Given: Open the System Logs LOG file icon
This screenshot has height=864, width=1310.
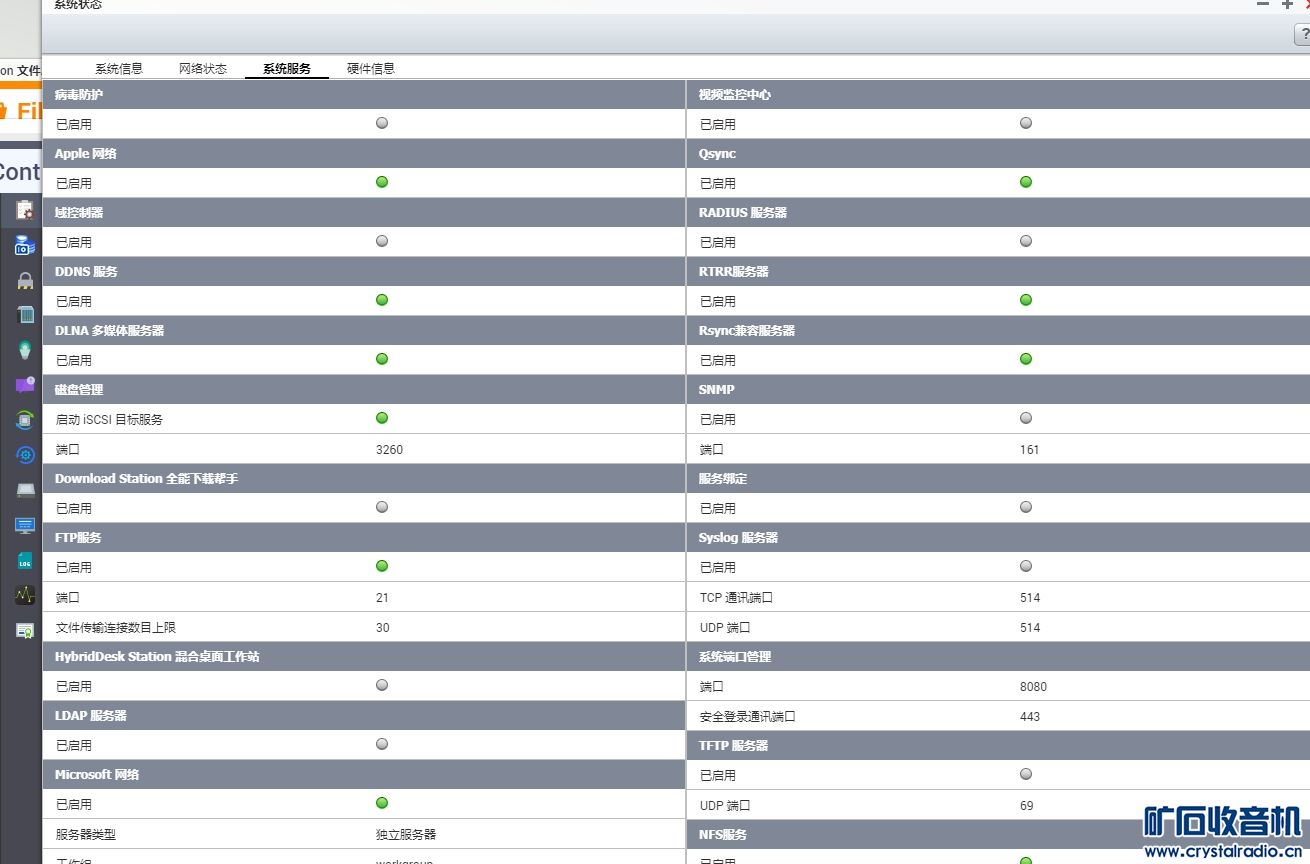Looking at the screenshot, I should pos(25,561).
